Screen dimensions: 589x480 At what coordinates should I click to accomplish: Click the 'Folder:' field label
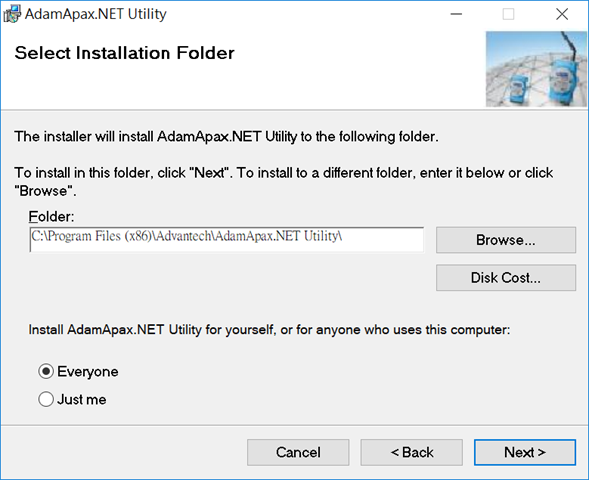pyautogui.click(x=51, y=217)
